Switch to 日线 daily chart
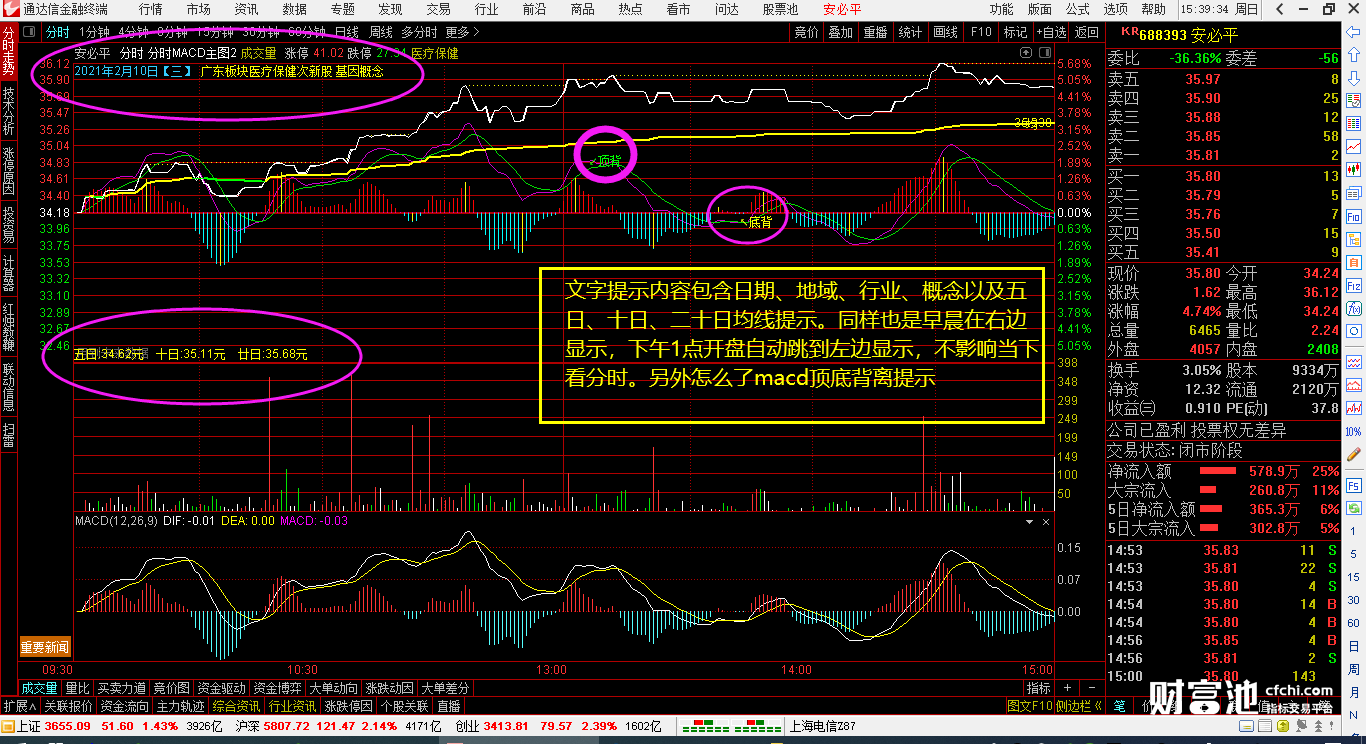This screenshot has height=744, width=1366. click(x=347, y=32)
